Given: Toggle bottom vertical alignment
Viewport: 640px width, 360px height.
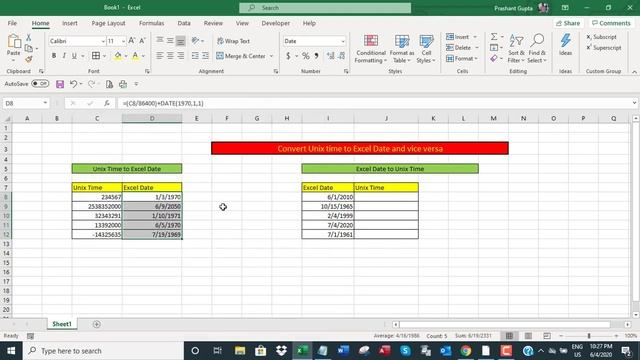Looking at the screenshot, I should pyautogui.click(x=180, y=41).
